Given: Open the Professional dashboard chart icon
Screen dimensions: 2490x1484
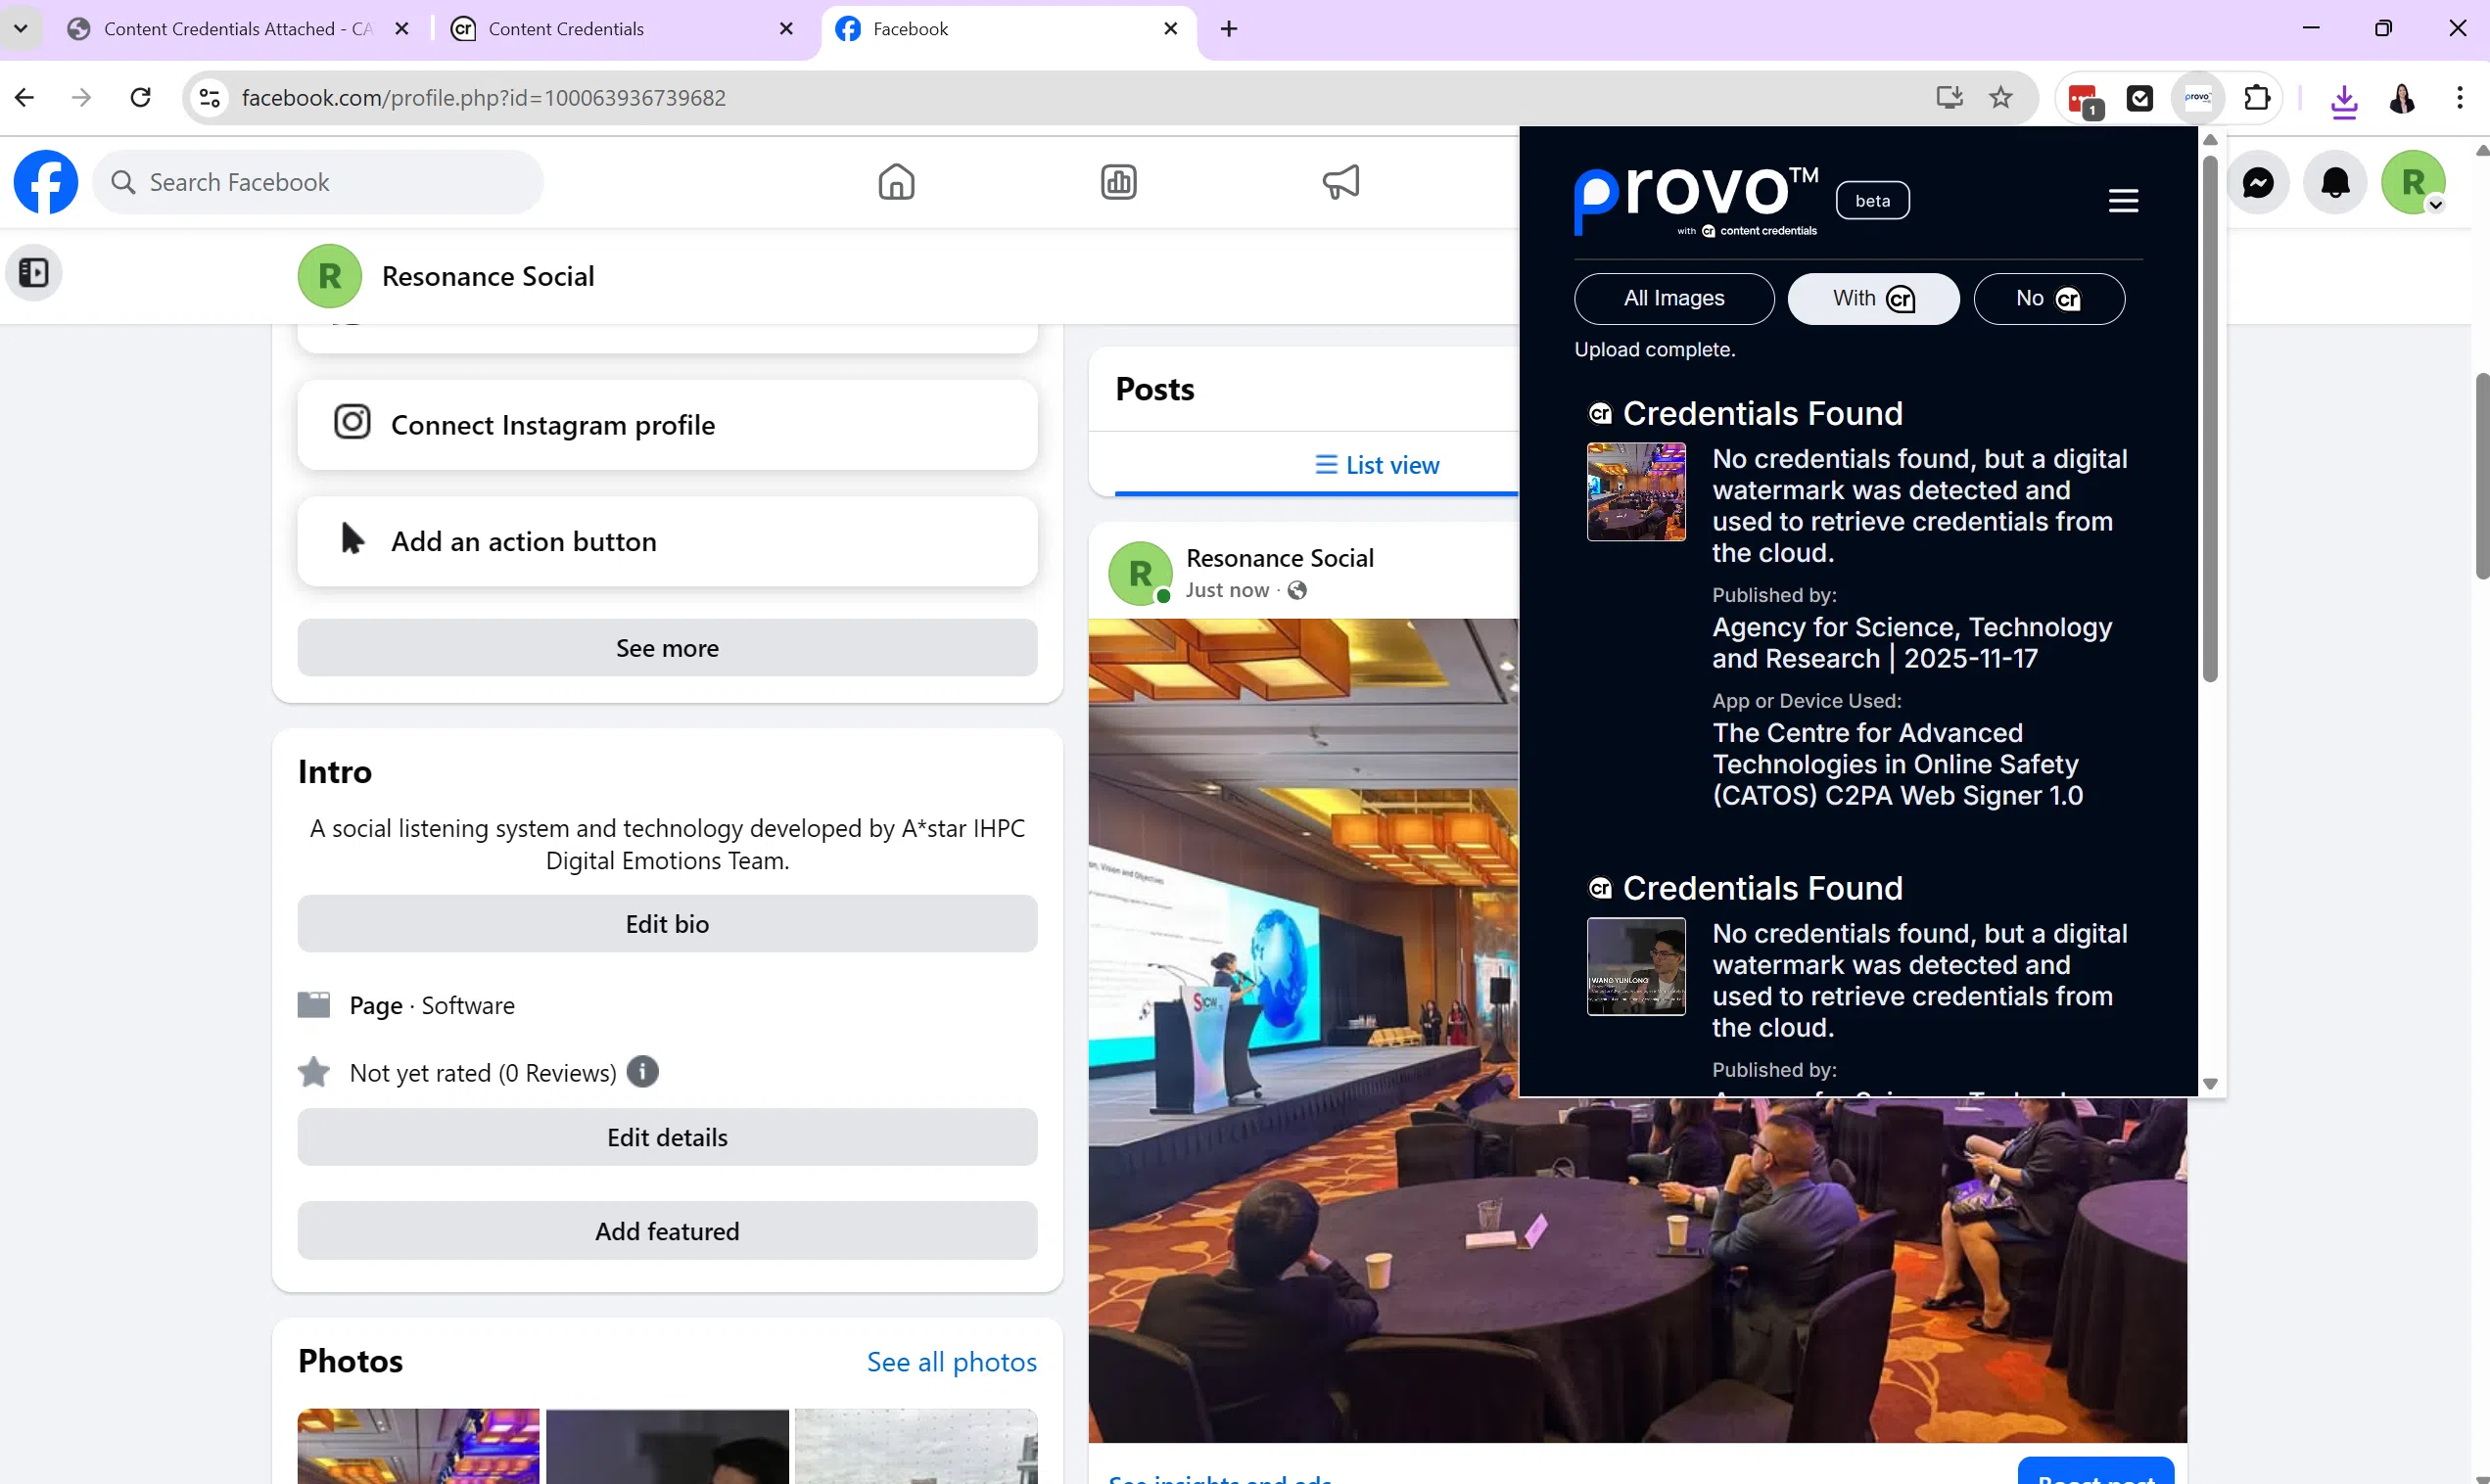Looking at the screenshot, I should (x=1118, y=182).
